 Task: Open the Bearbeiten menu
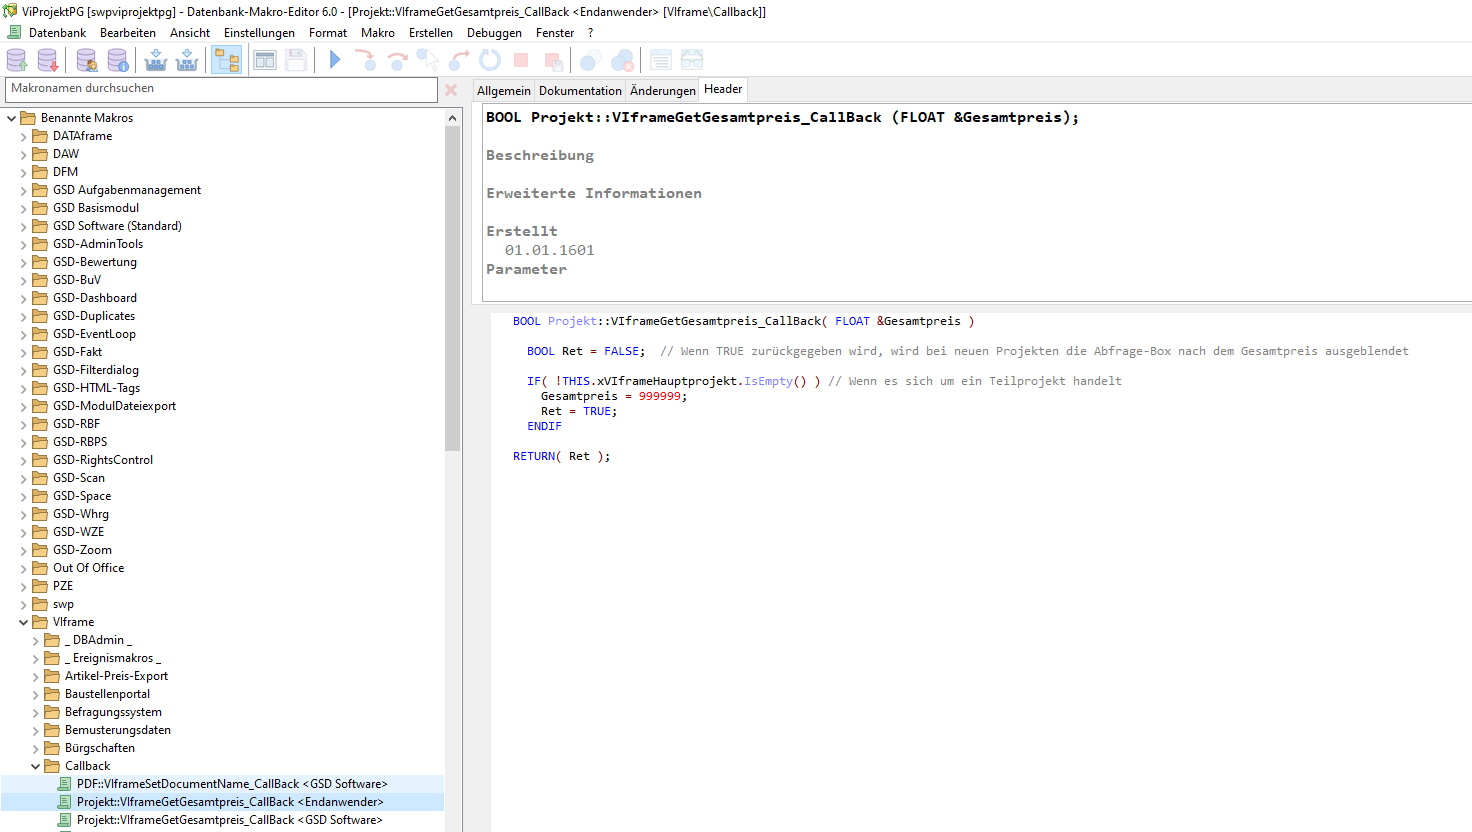coord(128,33)
